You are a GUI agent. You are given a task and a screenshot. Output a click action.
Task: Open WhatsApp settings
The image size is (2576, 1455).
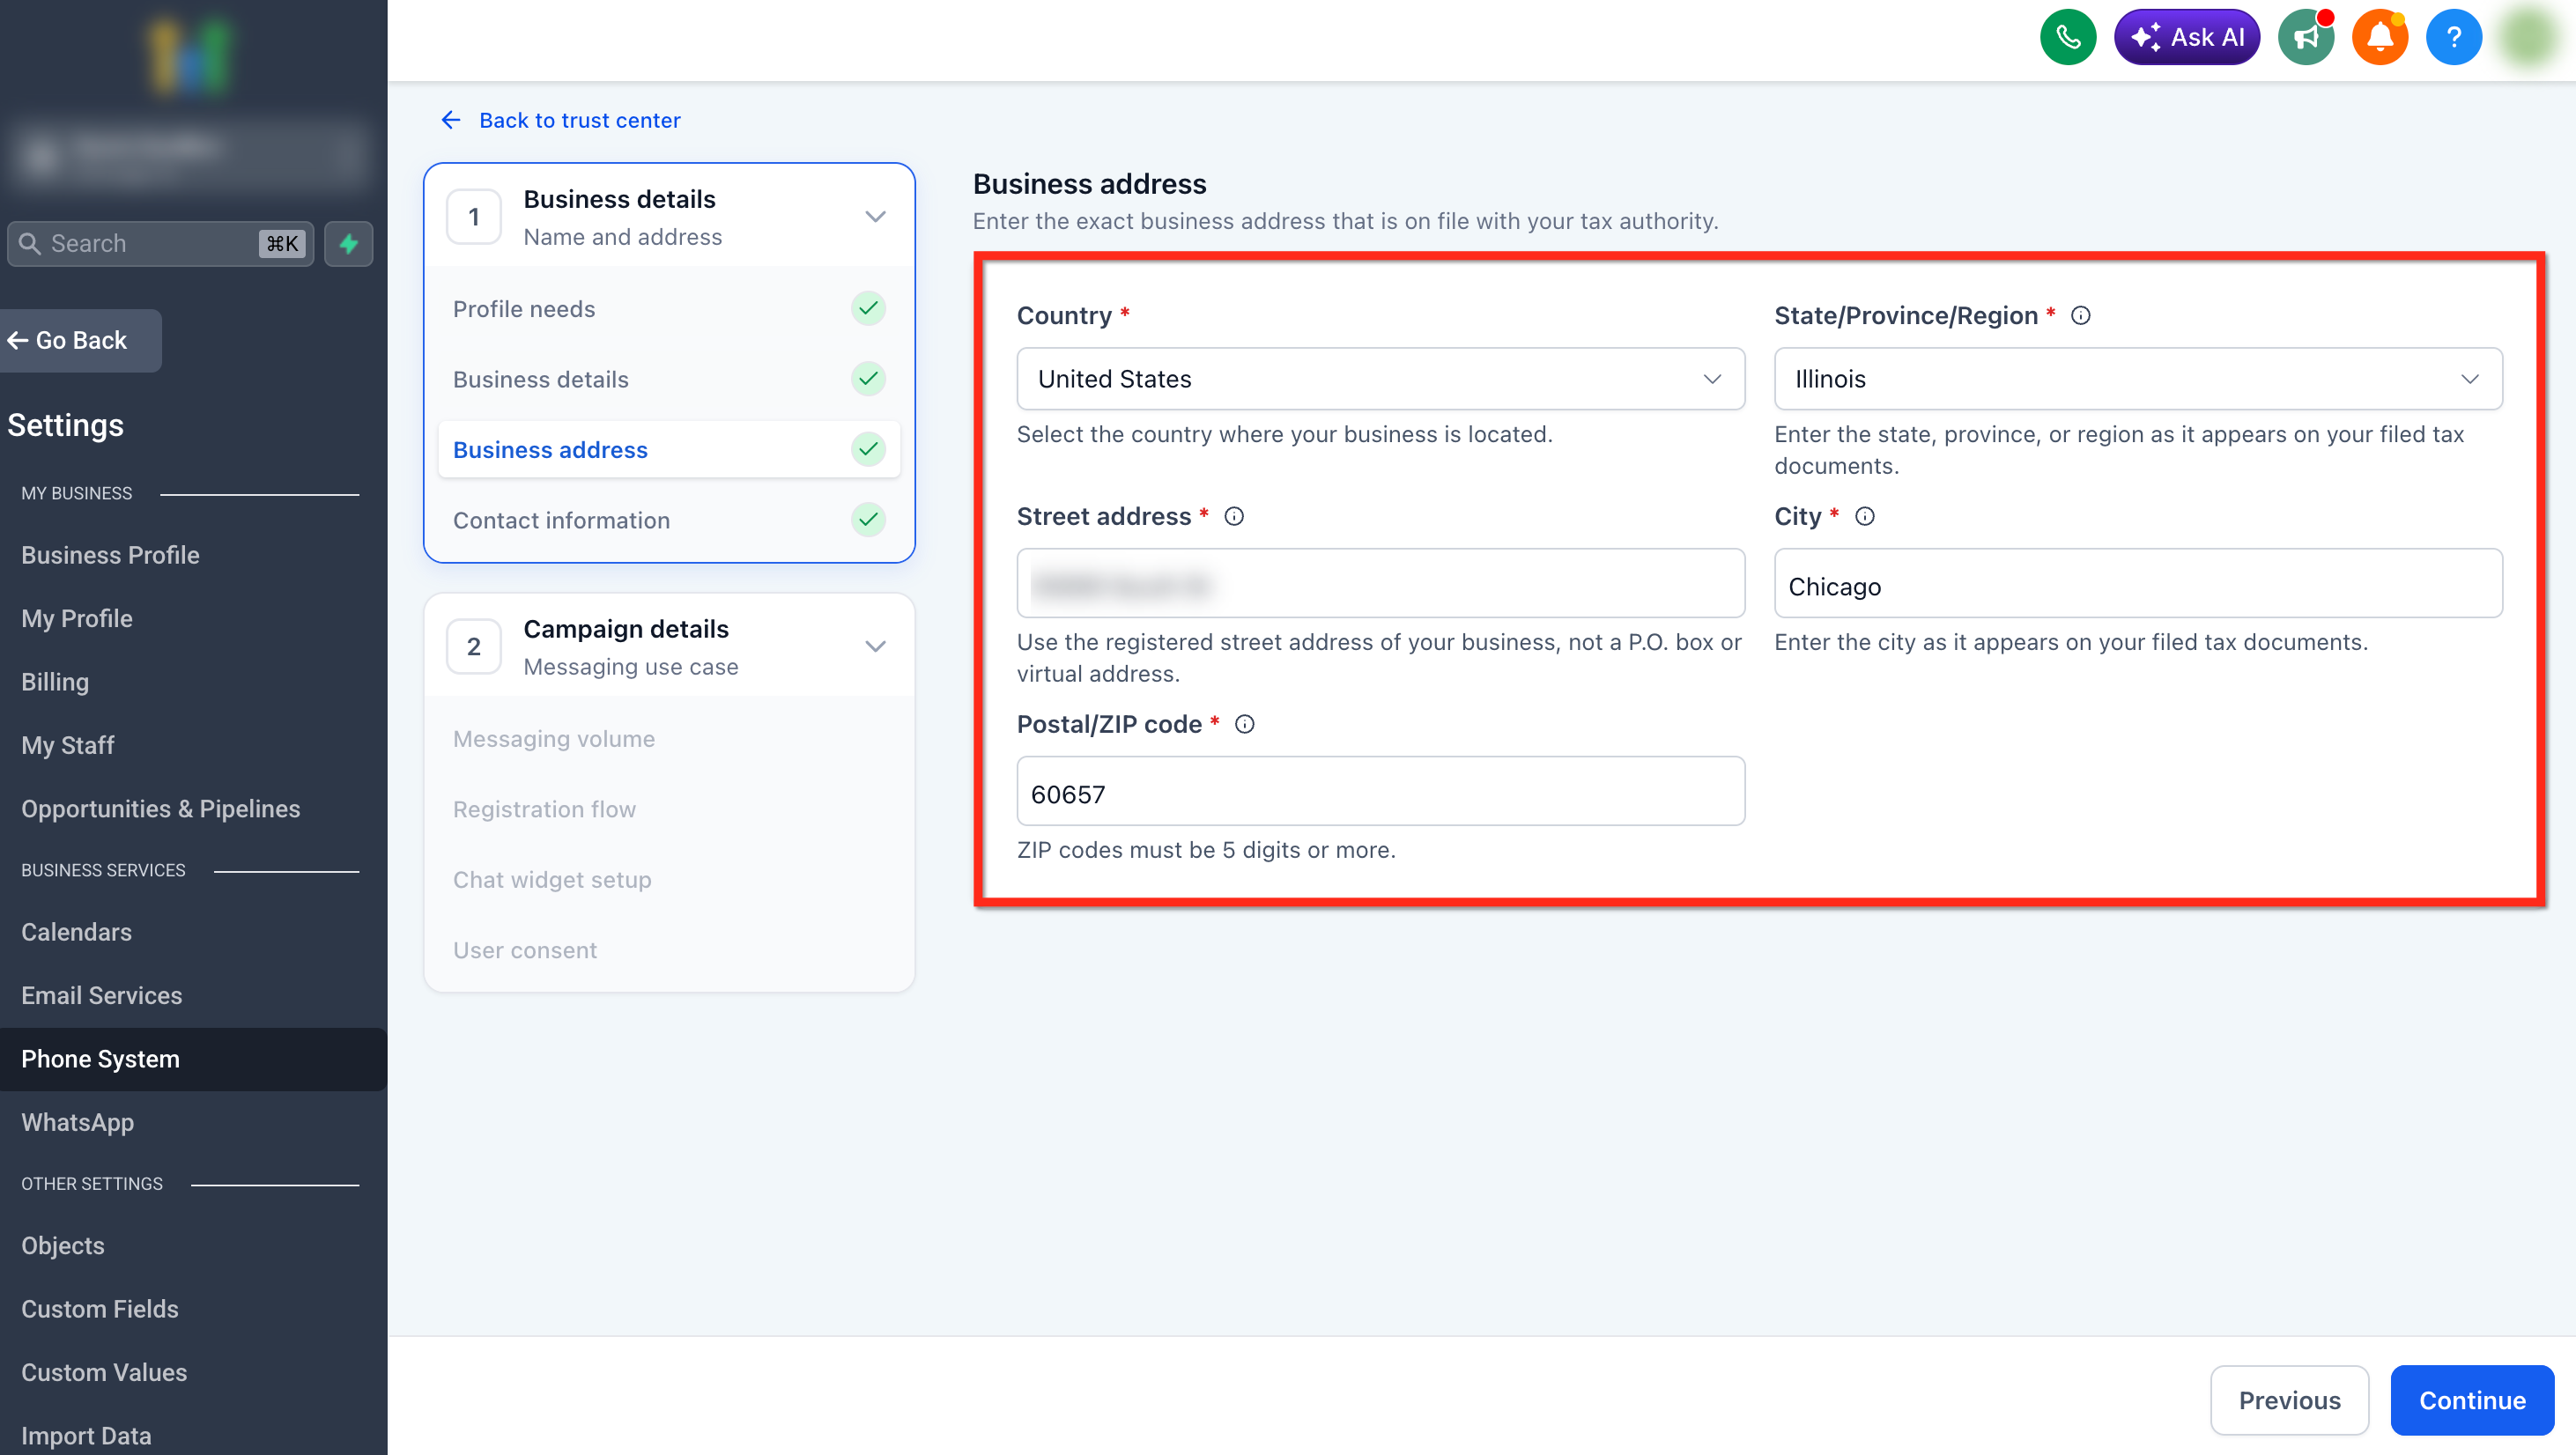(x=77, y=1122)
